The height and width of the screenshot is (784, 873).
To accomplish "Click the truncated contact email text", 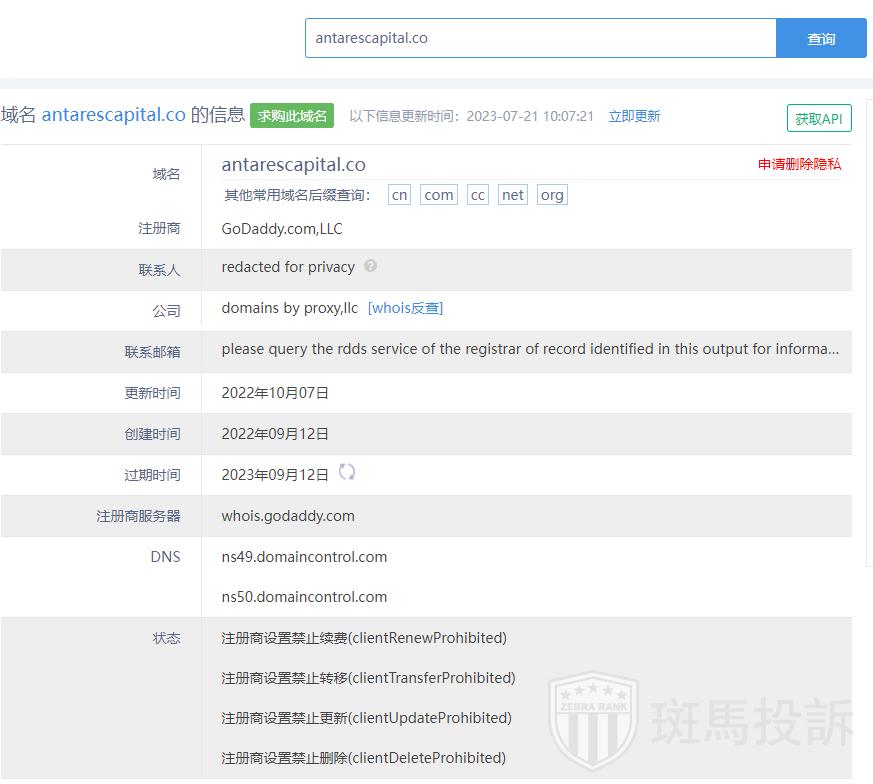I will (530, 349).
